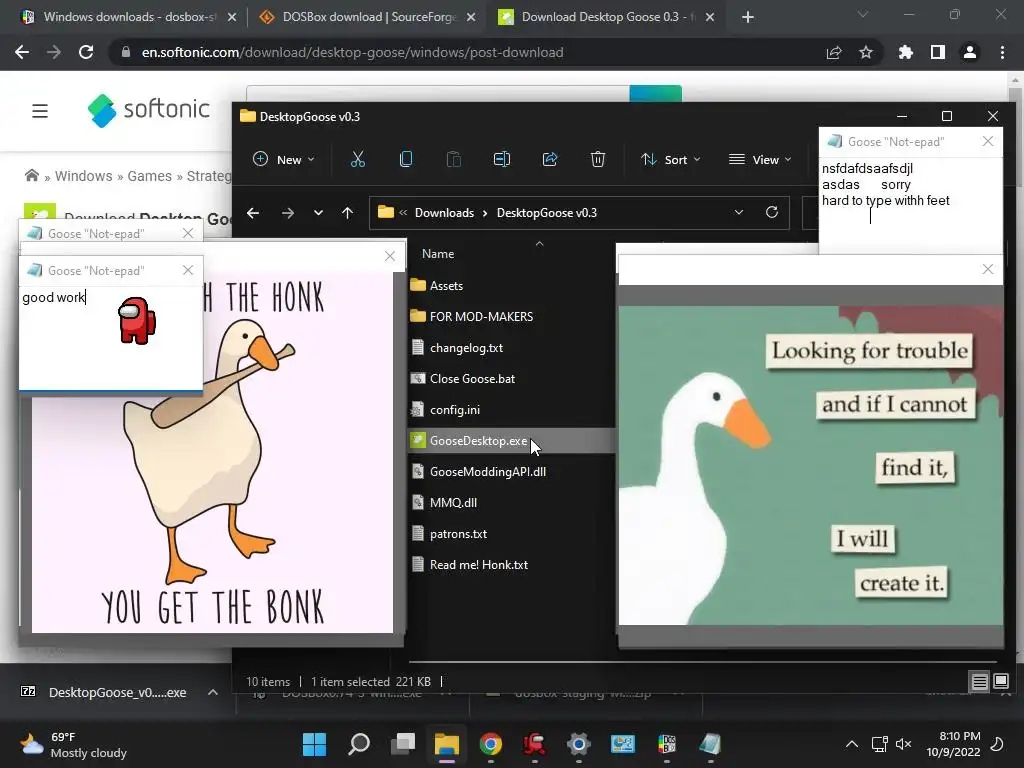This screenshot has width=1024, height=768.
Task: Click the 'hard to type withh feet' text area
Action: [910, 205]
